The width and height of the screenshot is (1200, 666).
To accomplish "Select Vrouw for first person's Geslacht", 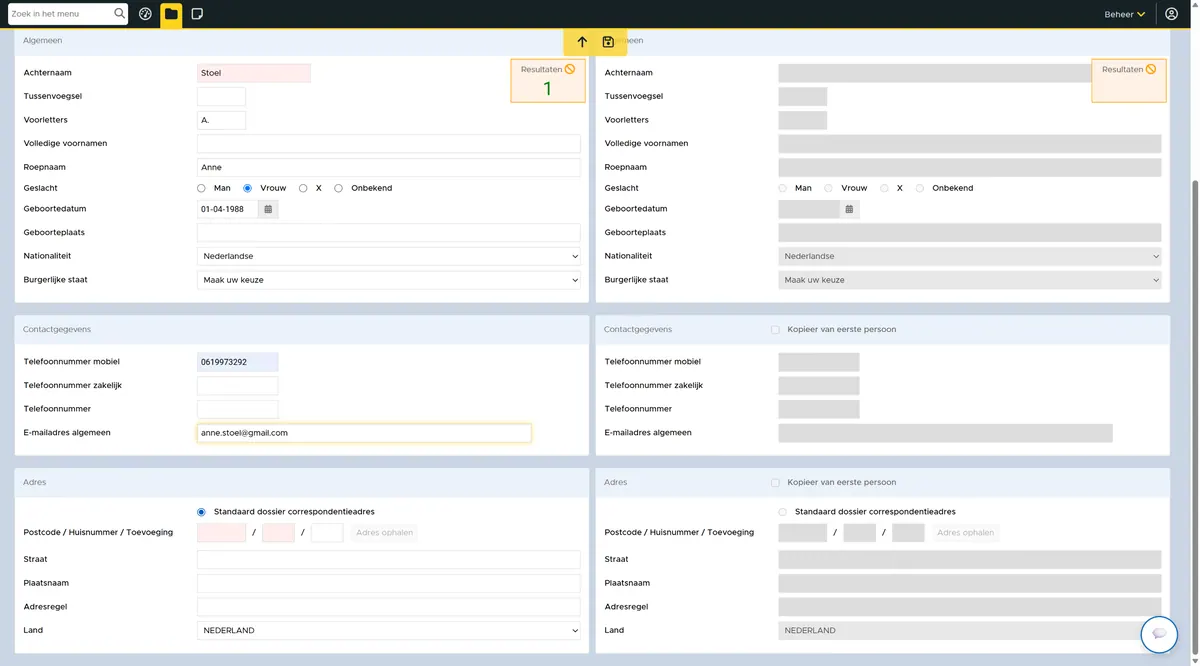I will [248, 188].
